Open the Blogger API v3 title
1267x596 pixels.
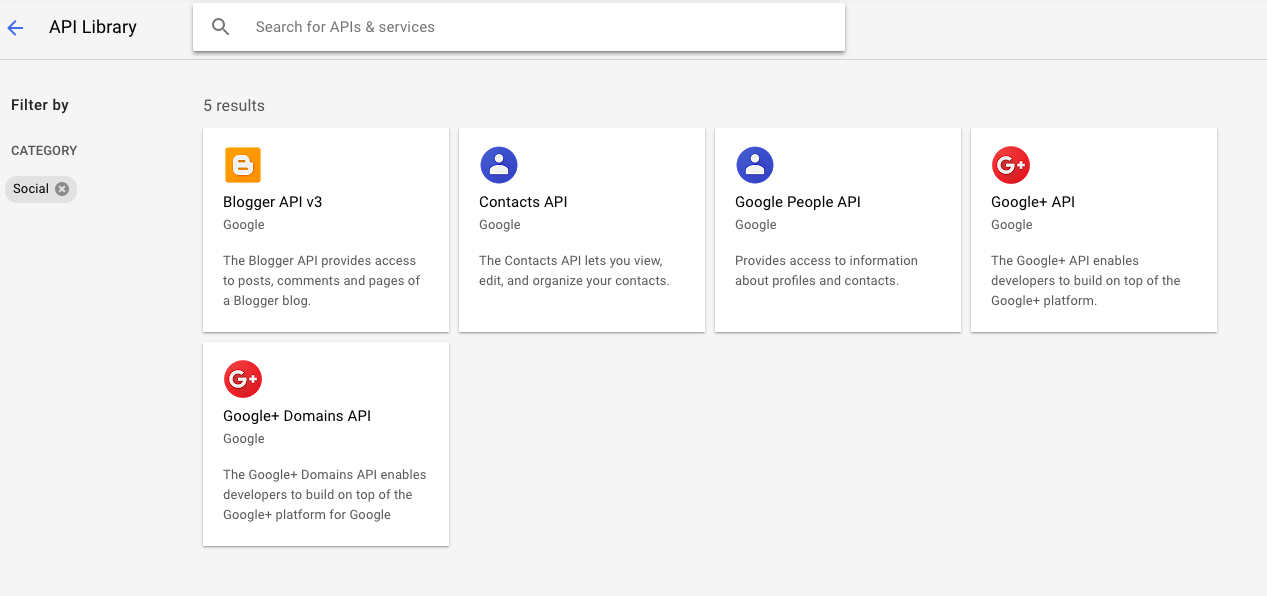coord(272,202)
